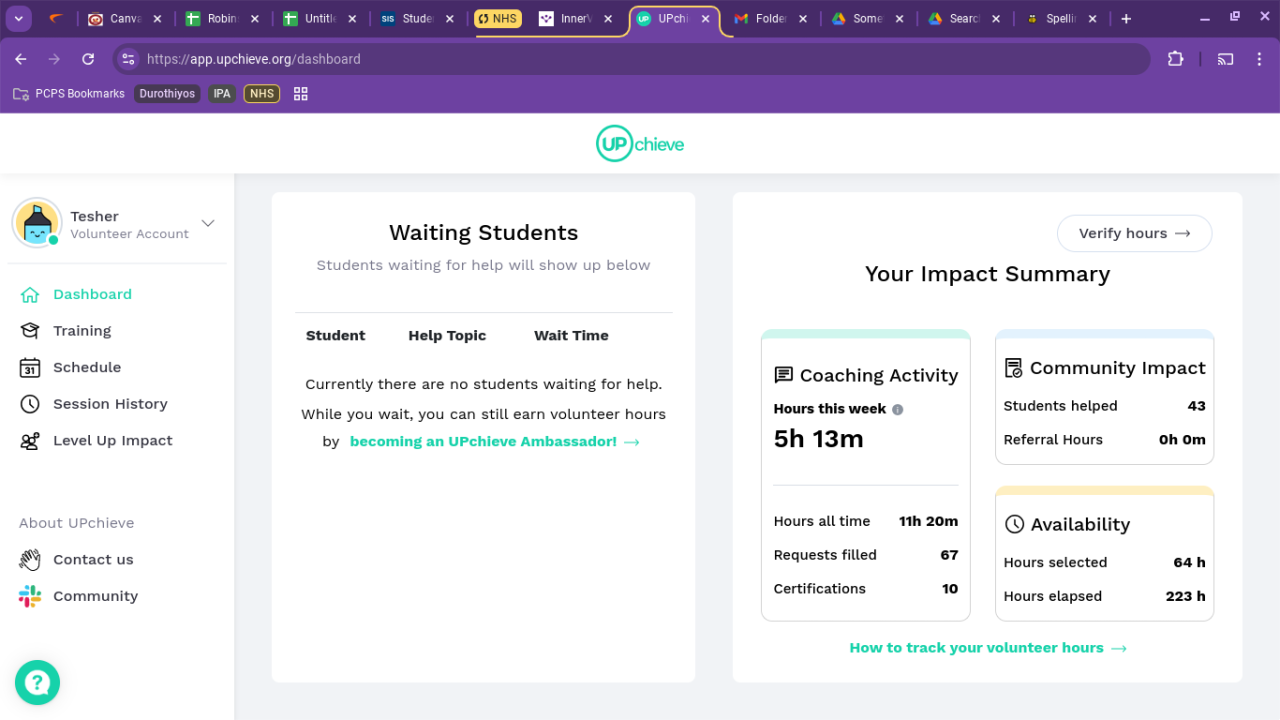This screenshot has width=1280, height=720.
Task: Click the Coaching Activity chat icon
Action: coord(784,375)
